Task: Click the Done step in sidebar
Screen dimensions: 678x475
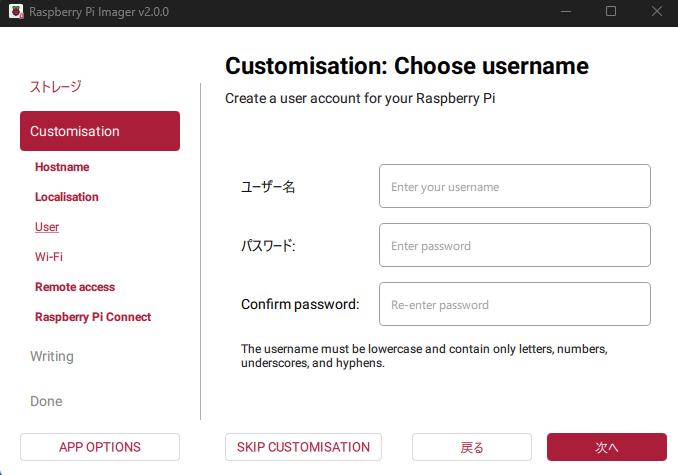Action: tap(46, 401)
